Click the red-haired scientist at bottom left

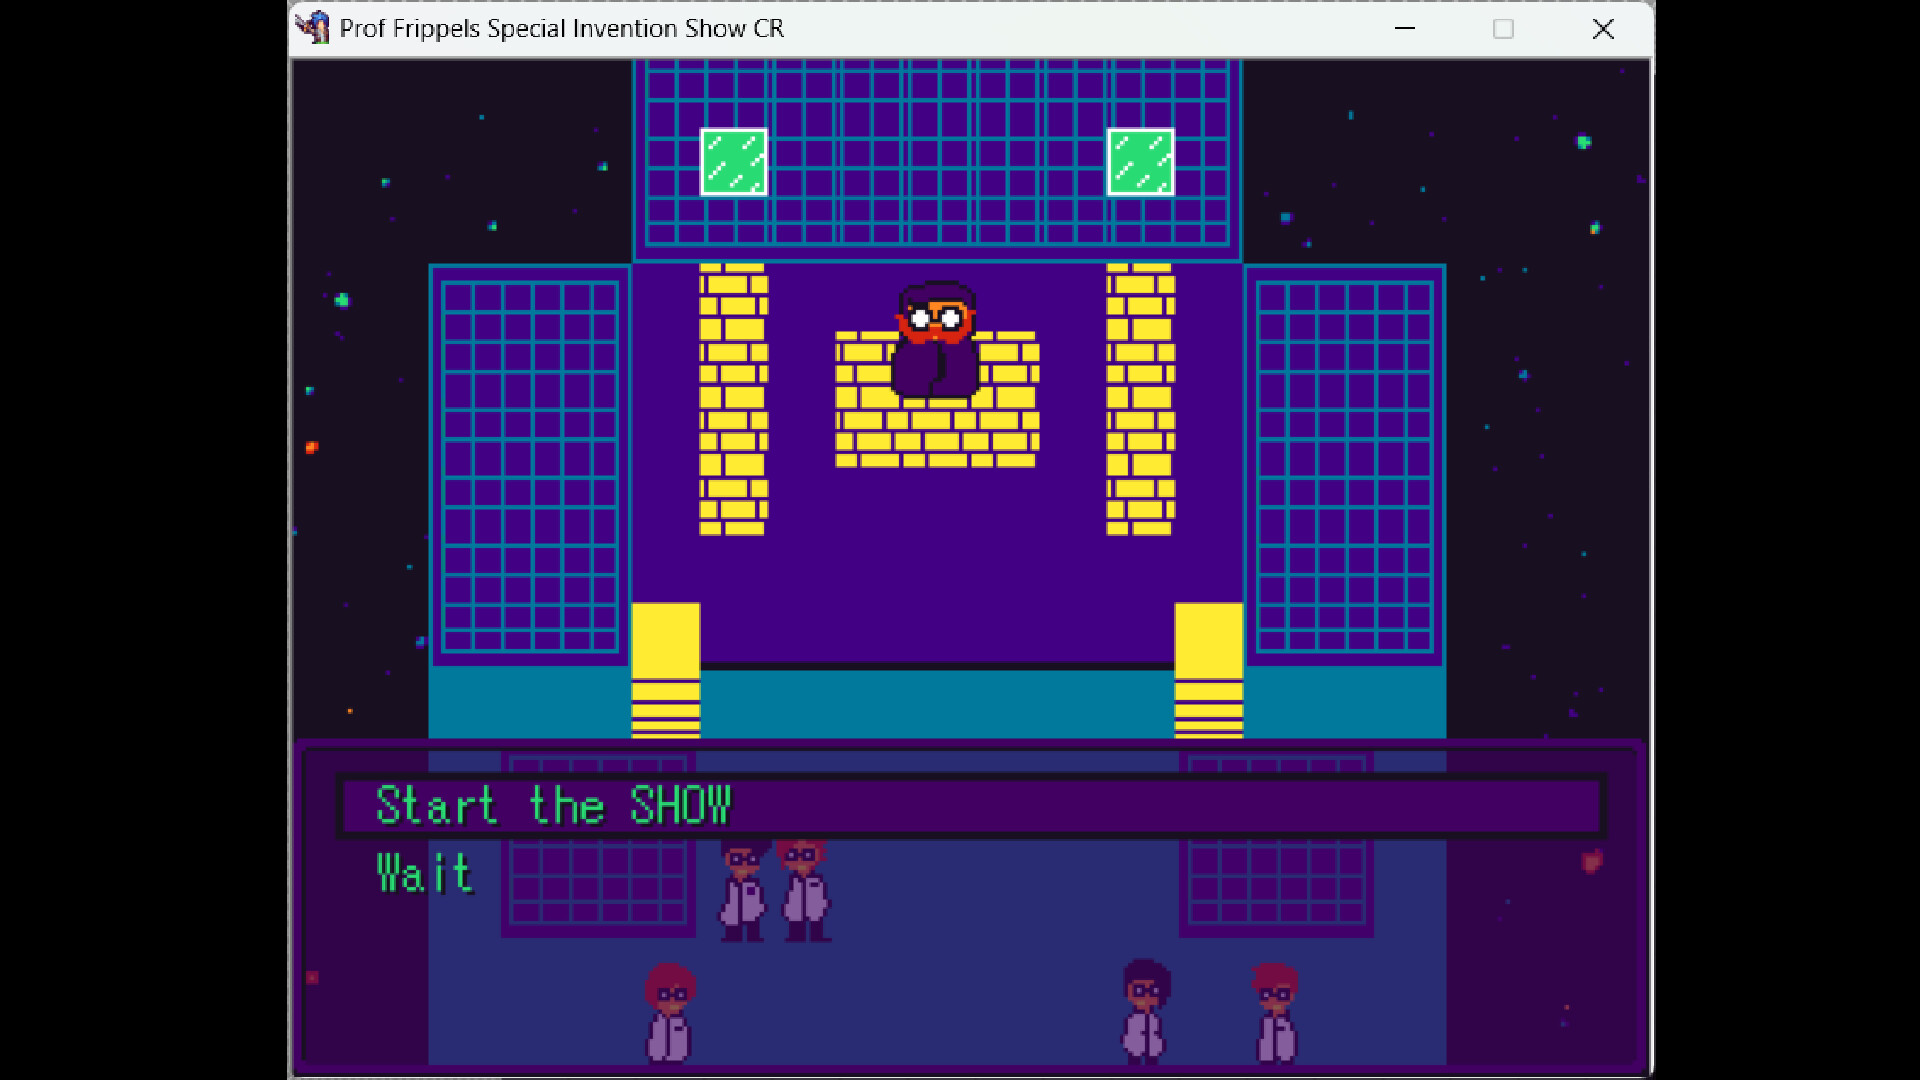tap(669, 1012)
